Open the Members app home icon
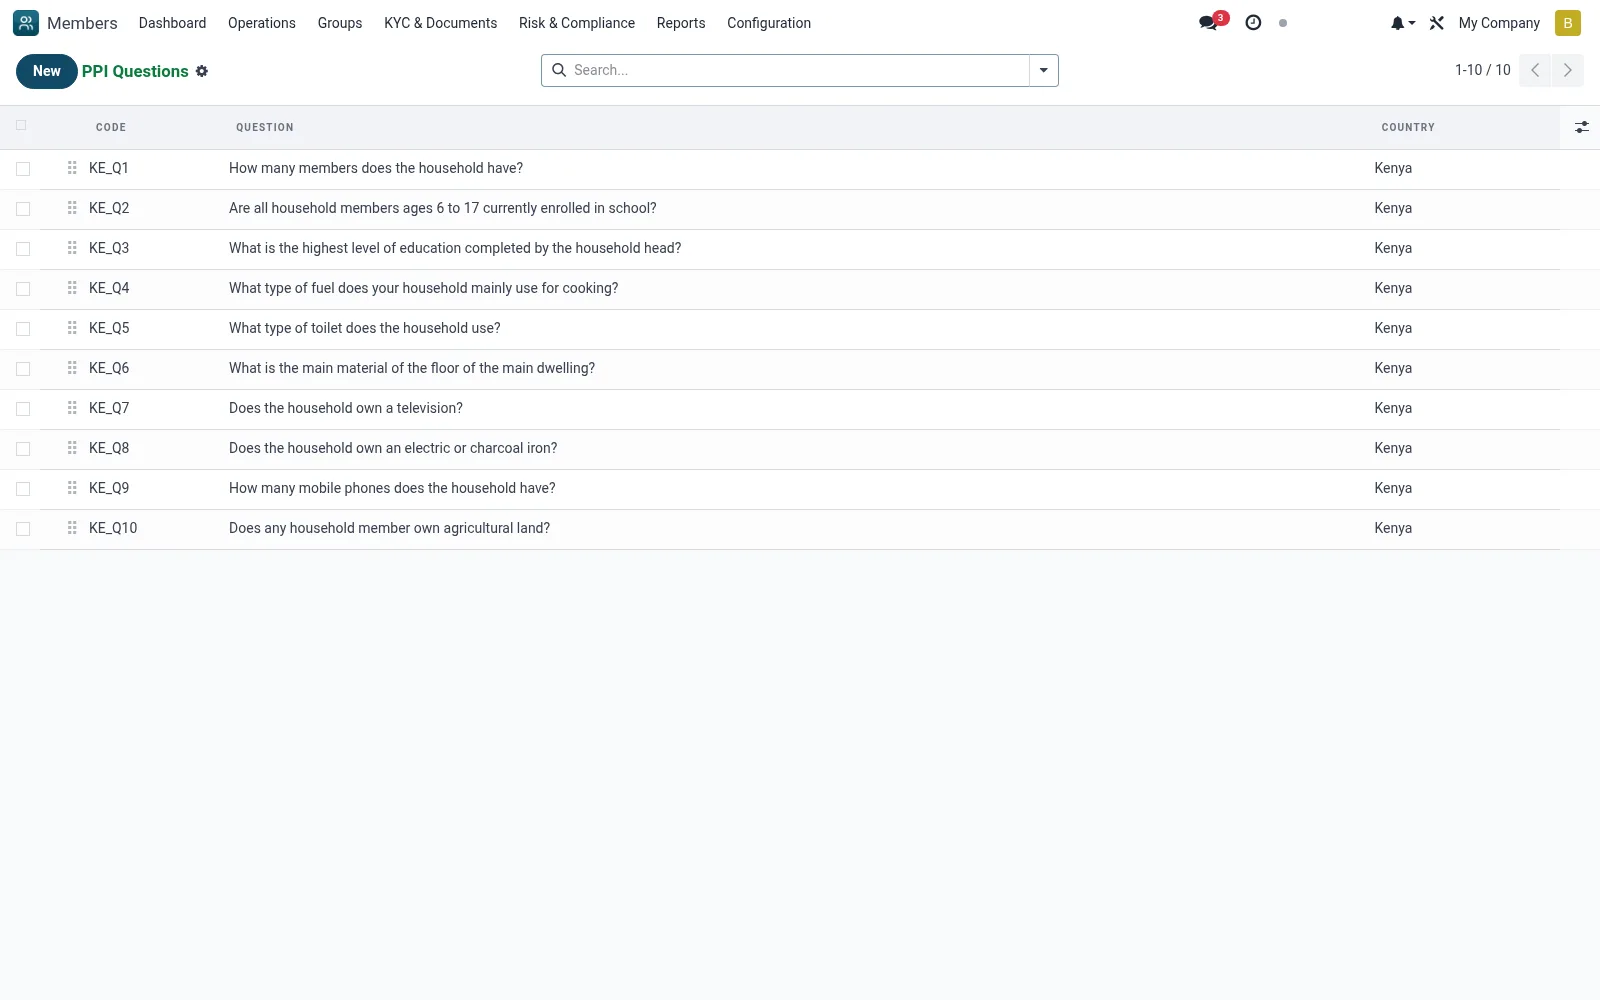Screen dimensions: 1600x1000 click(x=26, y=23)
